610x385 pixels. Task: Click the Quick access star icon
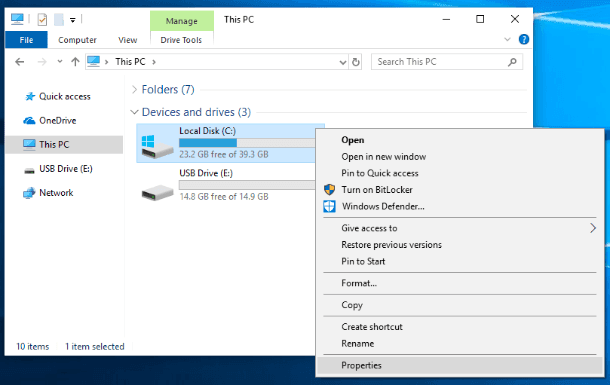point(30,96)
